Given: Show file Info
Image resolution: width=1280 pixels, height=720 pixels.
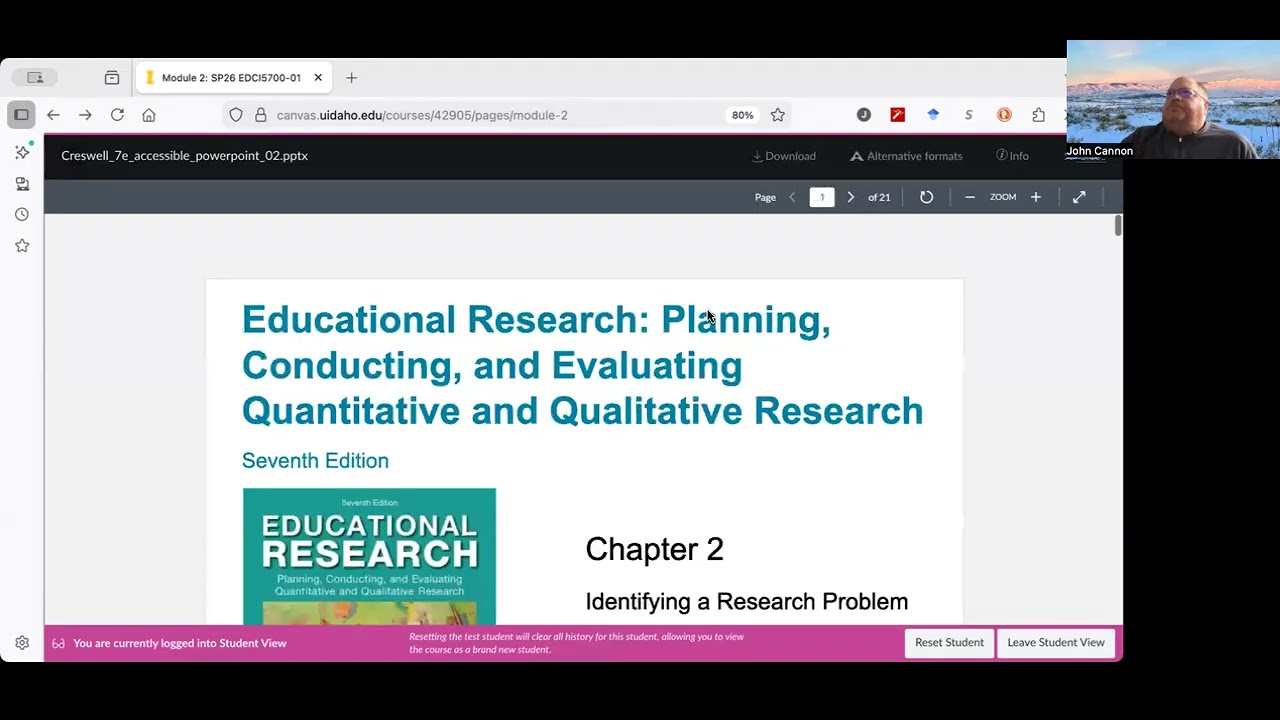Looking at the screenshot, I should click(1012, 156).
